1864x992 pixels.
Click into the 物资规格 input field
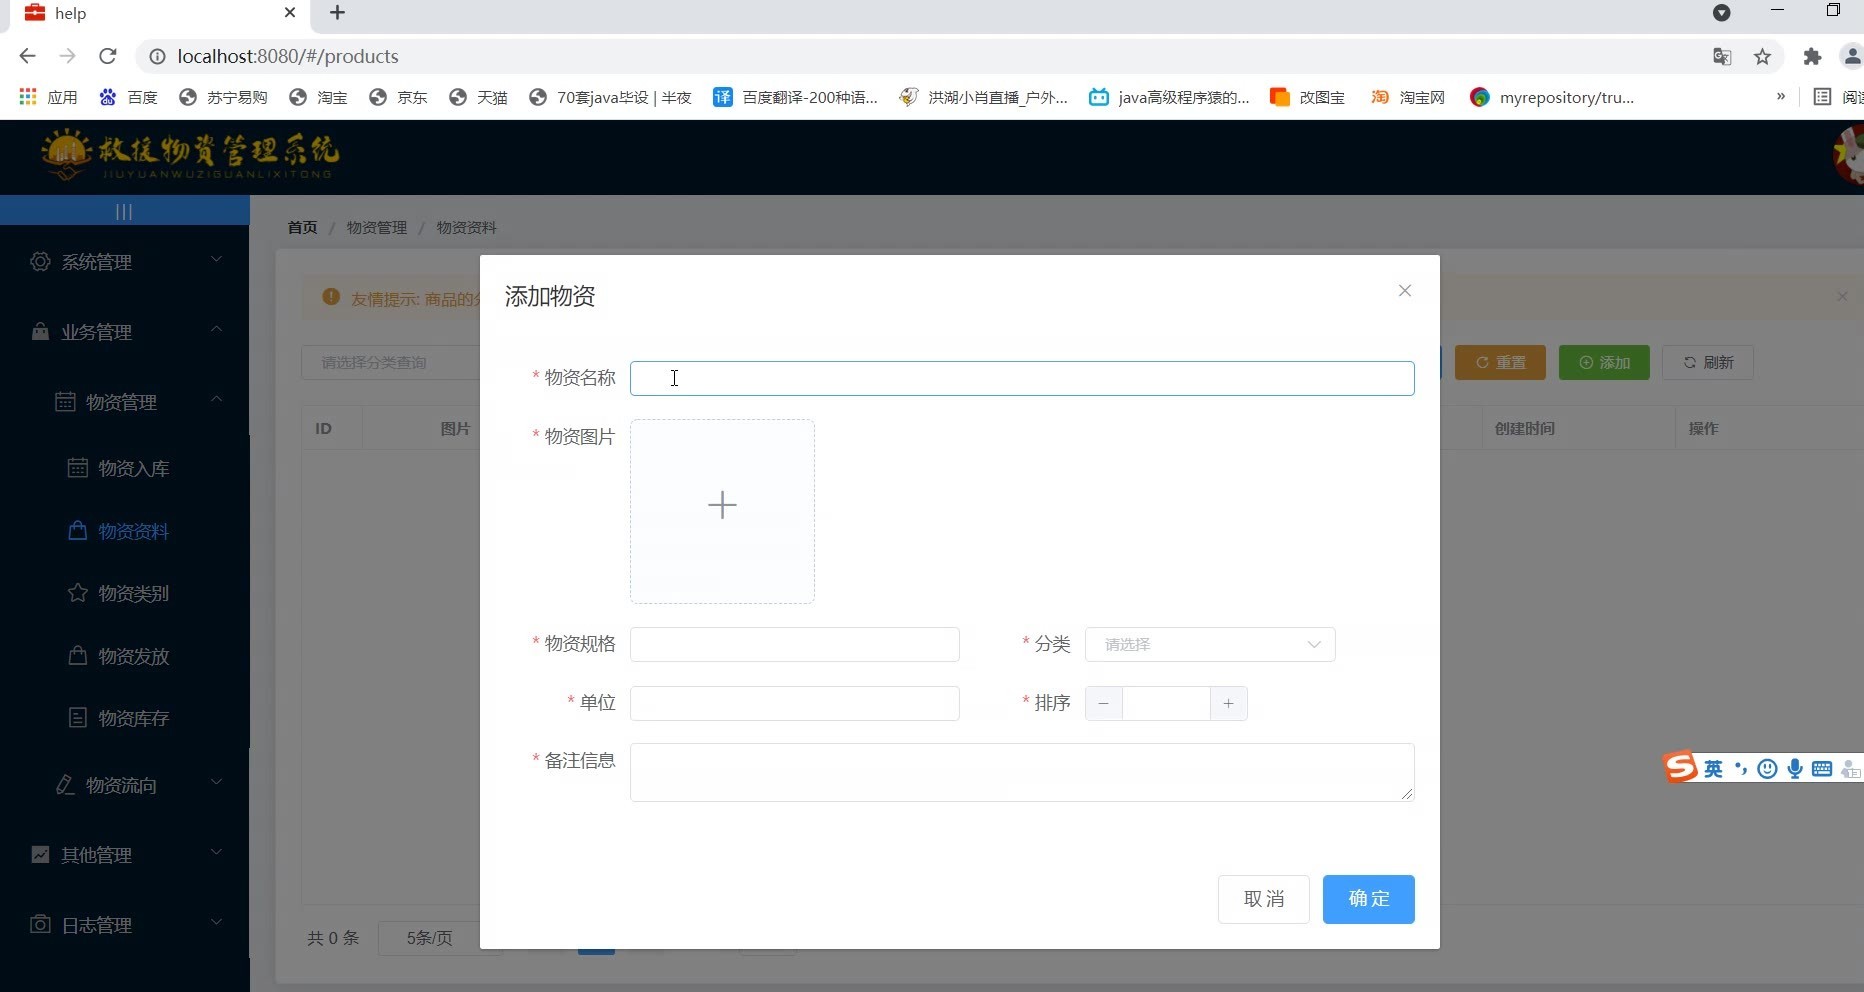tap(795, 645)
